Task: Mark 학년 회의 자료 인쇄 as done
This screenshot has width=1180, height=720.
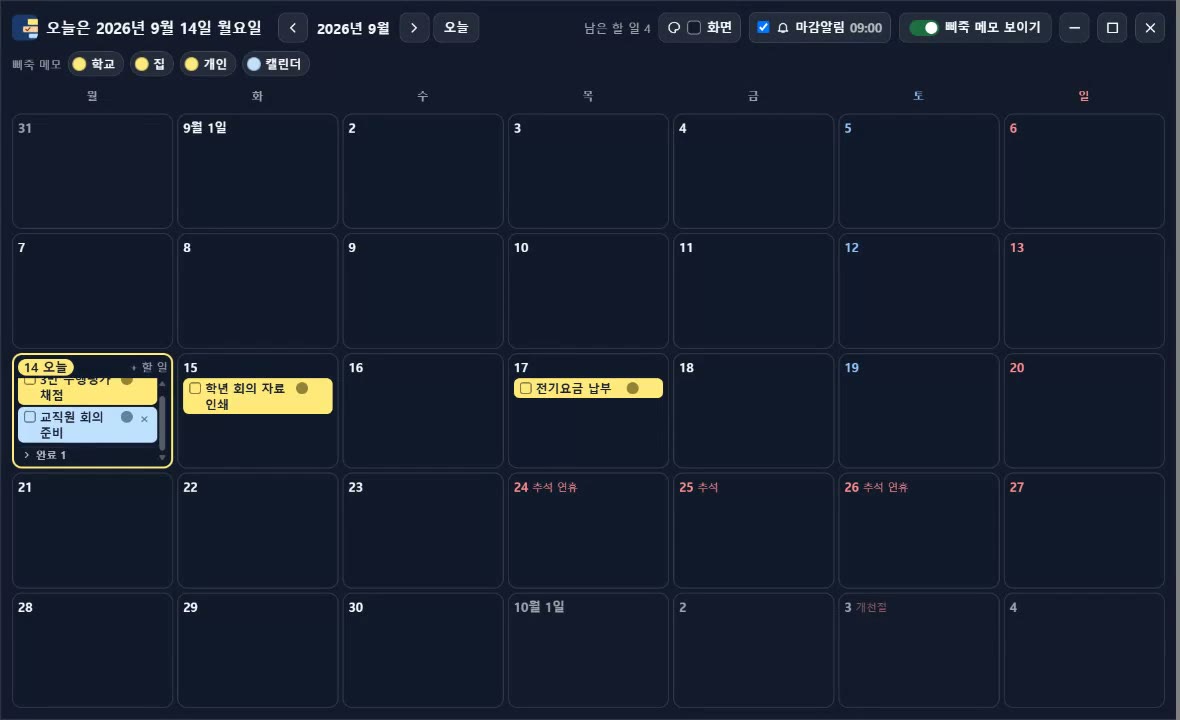Action: [195, 388]
